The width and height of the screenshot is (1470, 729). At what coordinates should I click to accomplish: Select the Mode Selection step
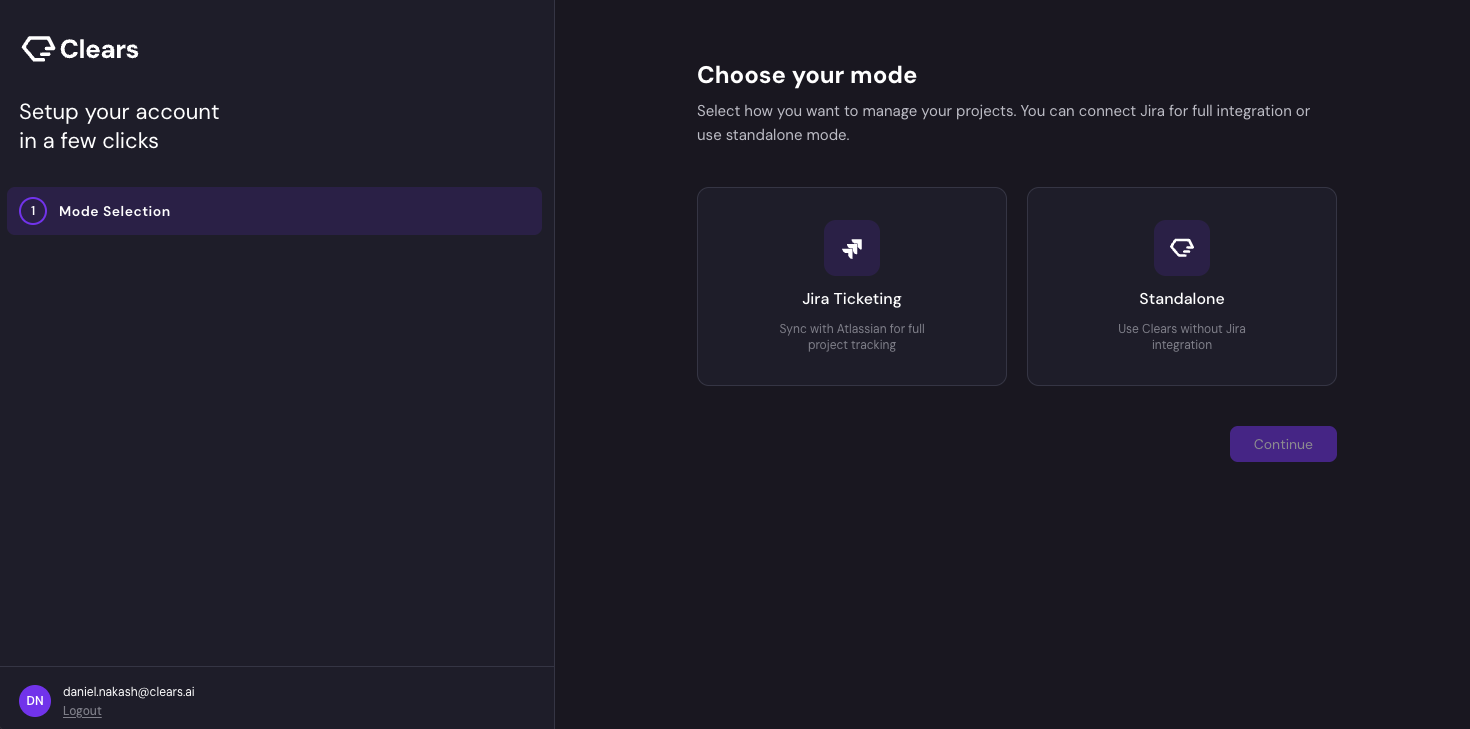274,211
